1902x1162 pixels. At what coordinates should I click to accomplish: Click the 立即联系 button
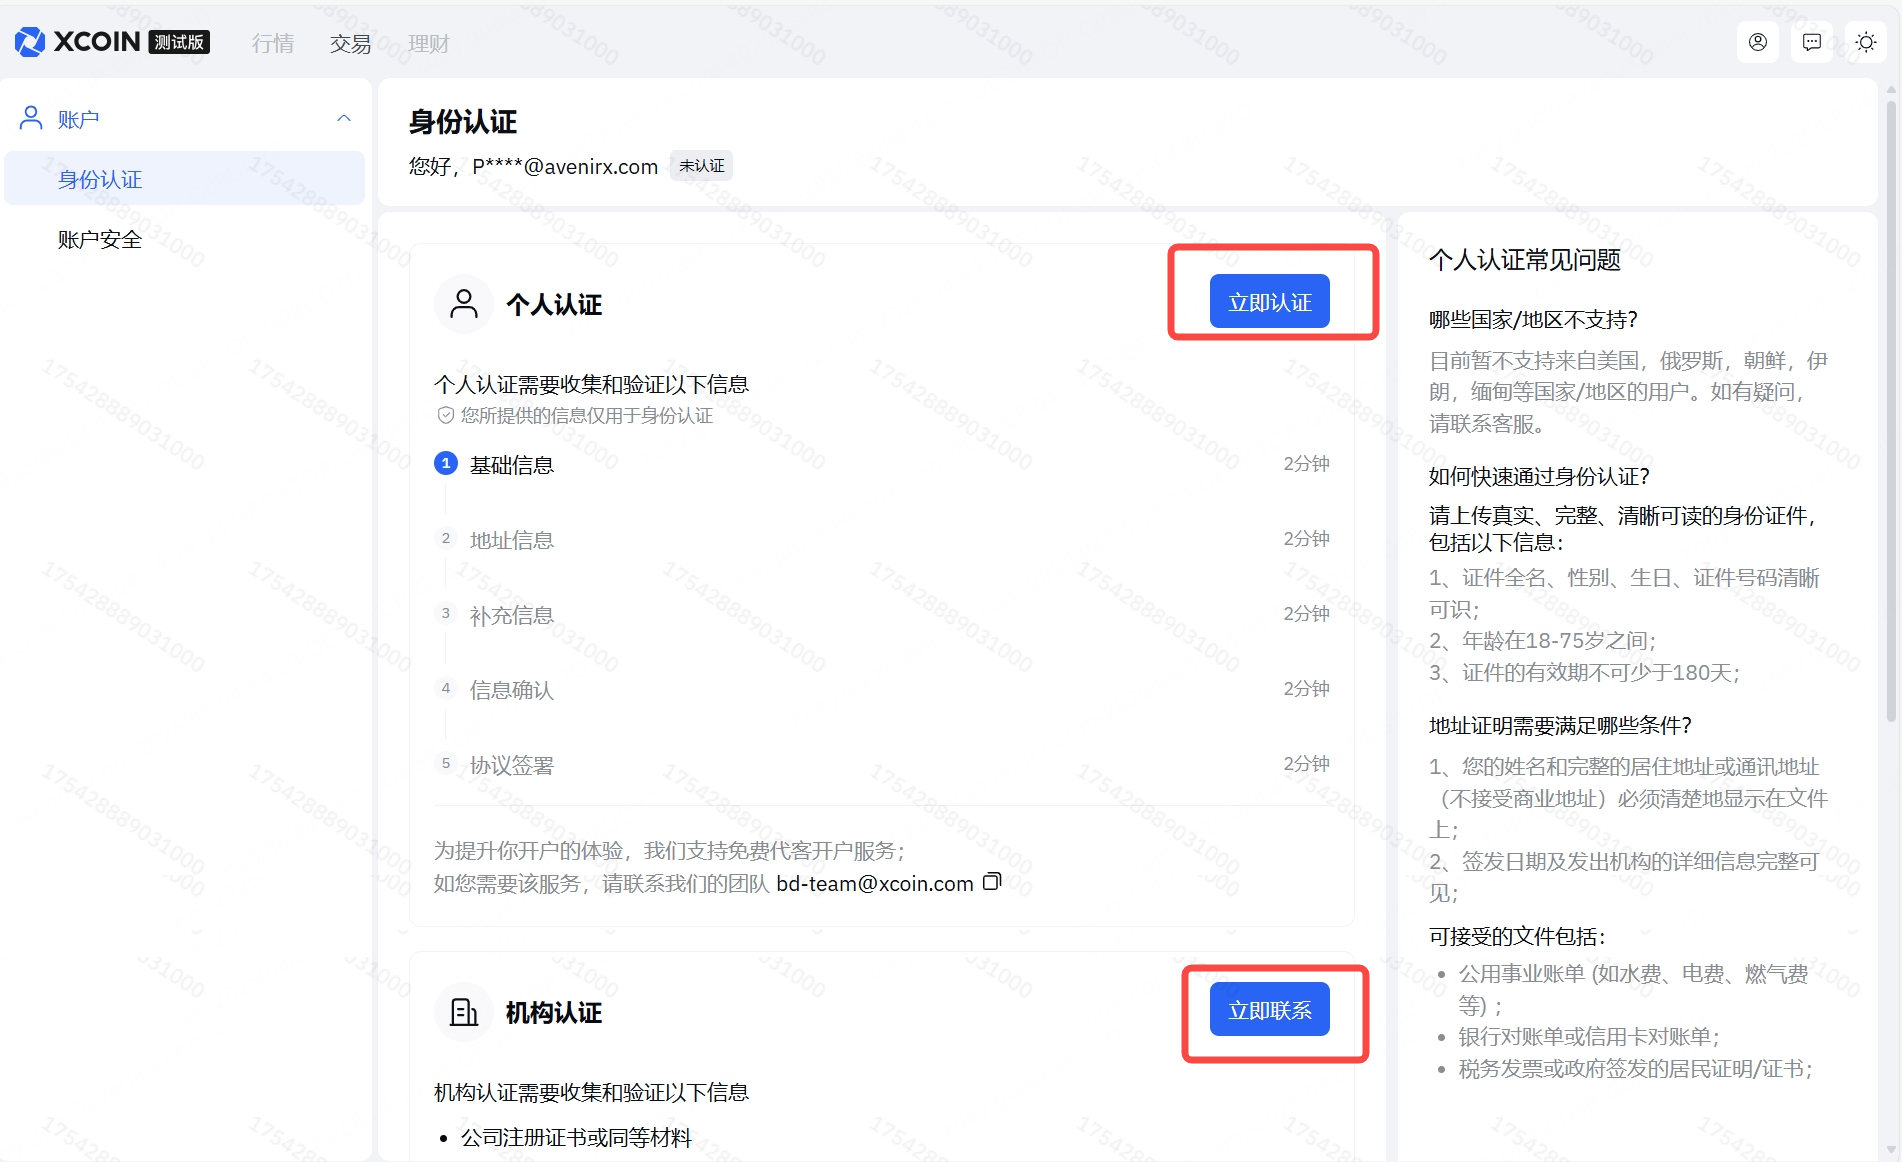tap(1269, 1009)
